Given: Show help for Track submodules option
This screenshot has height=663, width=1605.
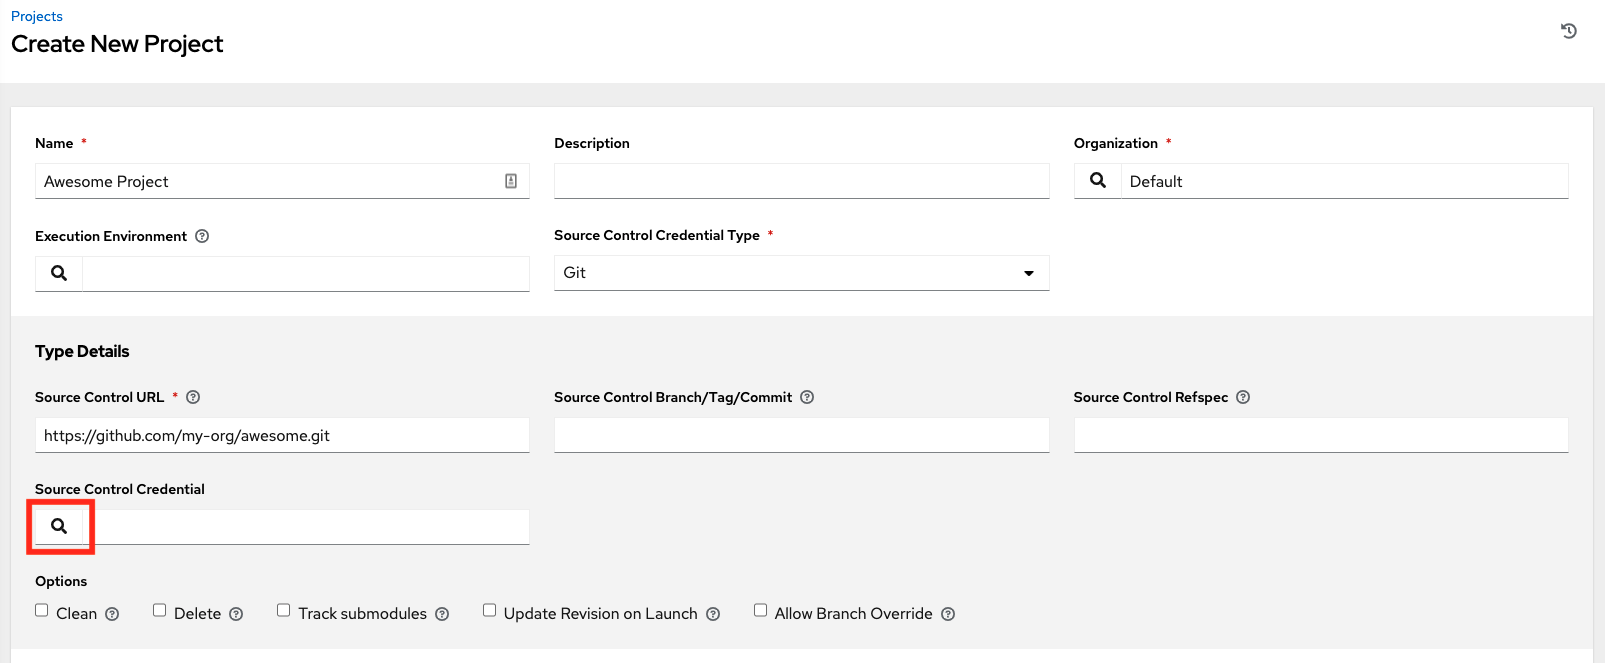Looking at the screenshot, I should click(x=442, y=614).
